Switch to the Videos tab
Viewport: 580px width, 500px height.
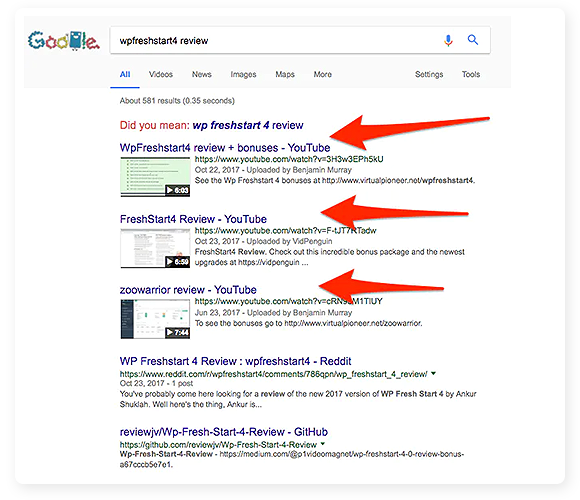click(x=161, y=74)
